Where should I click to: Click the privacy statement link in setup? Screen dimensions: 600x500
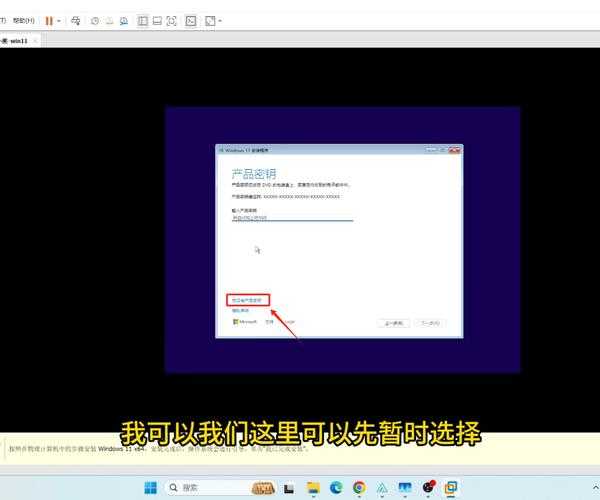(x=240, y=311)
